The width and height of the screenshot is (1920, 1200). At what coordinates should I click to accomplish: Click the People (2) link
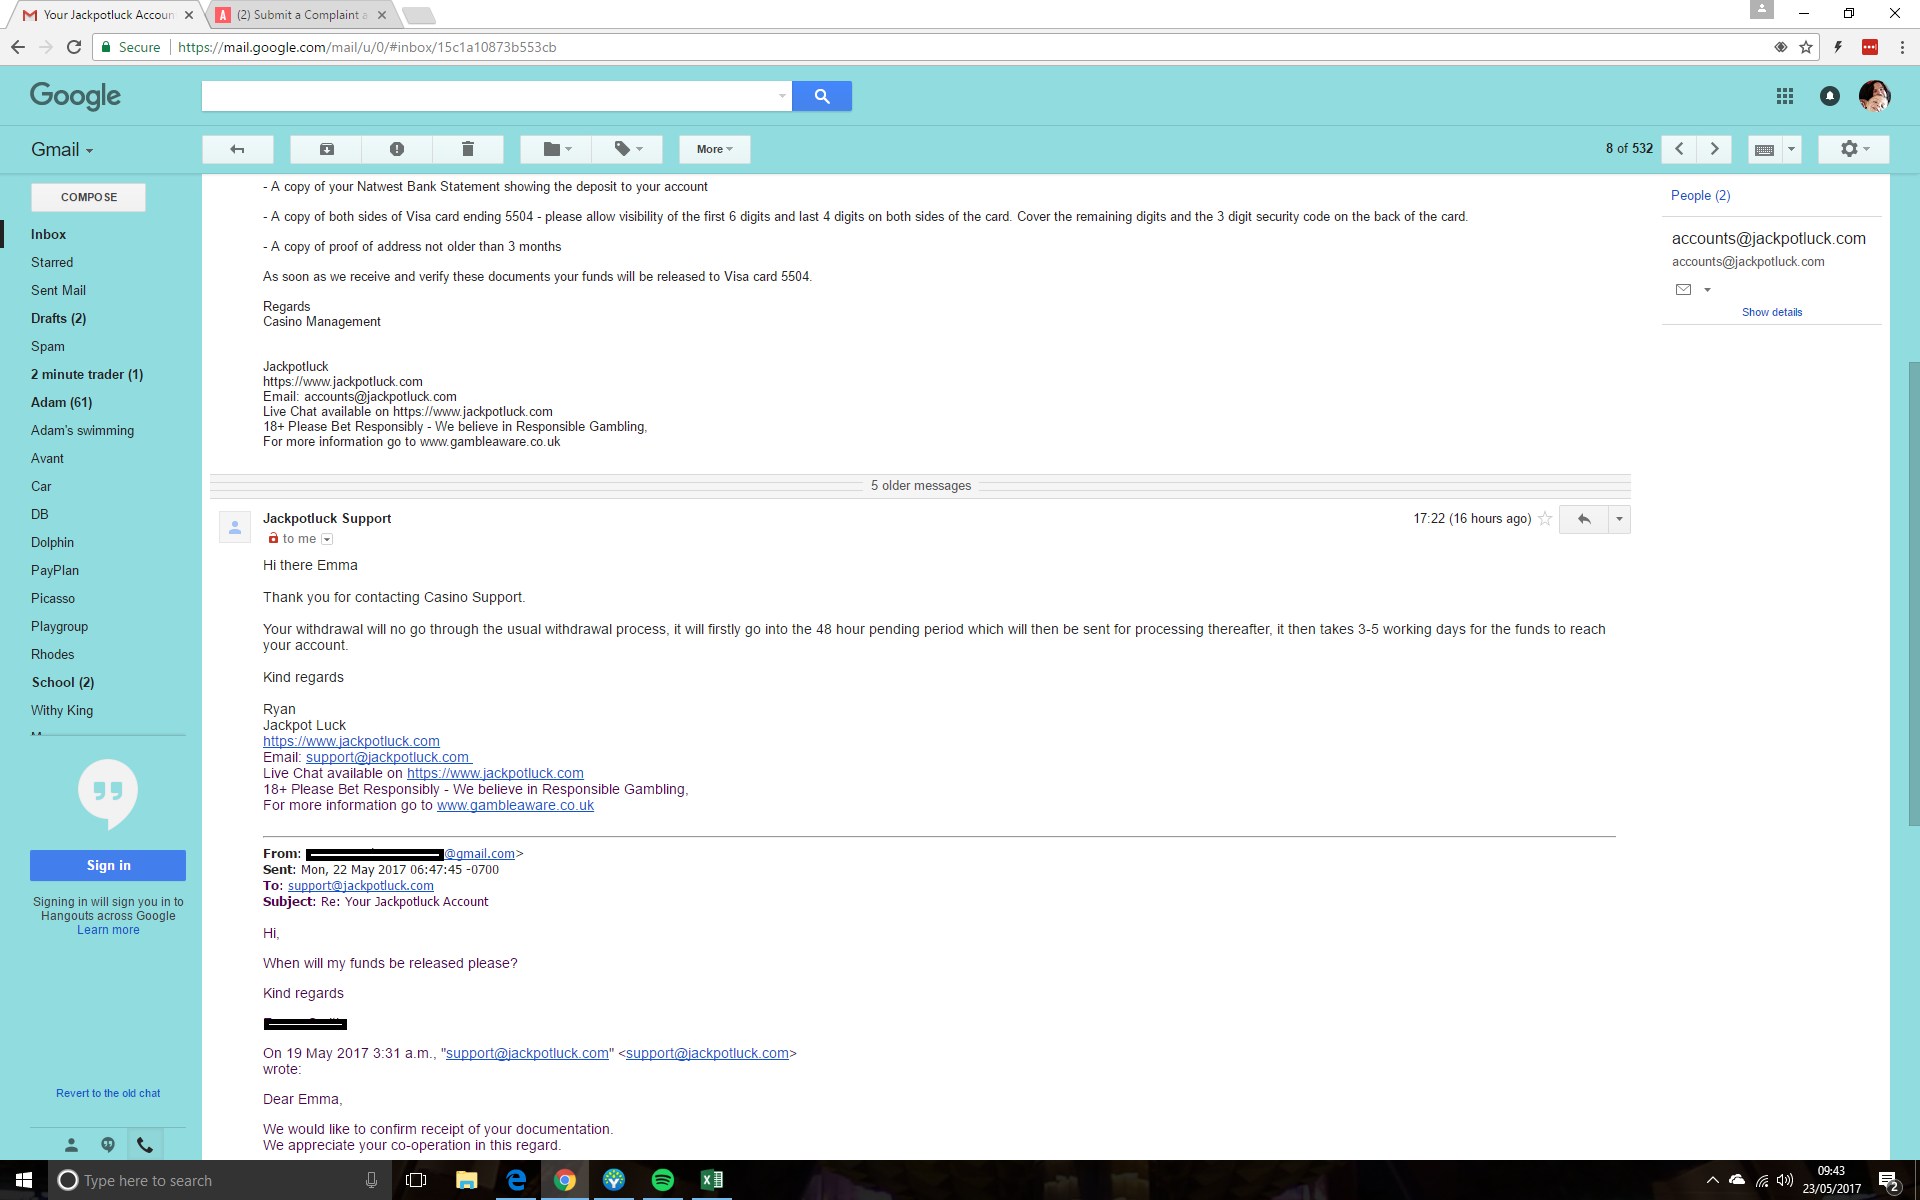[x=1700, y=195]
